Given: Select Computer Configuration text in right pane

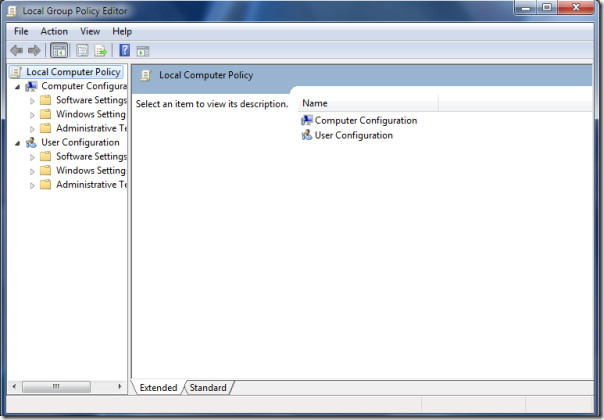Looking at the screenshot, I should pyautogui.click(x=366, y=121).
